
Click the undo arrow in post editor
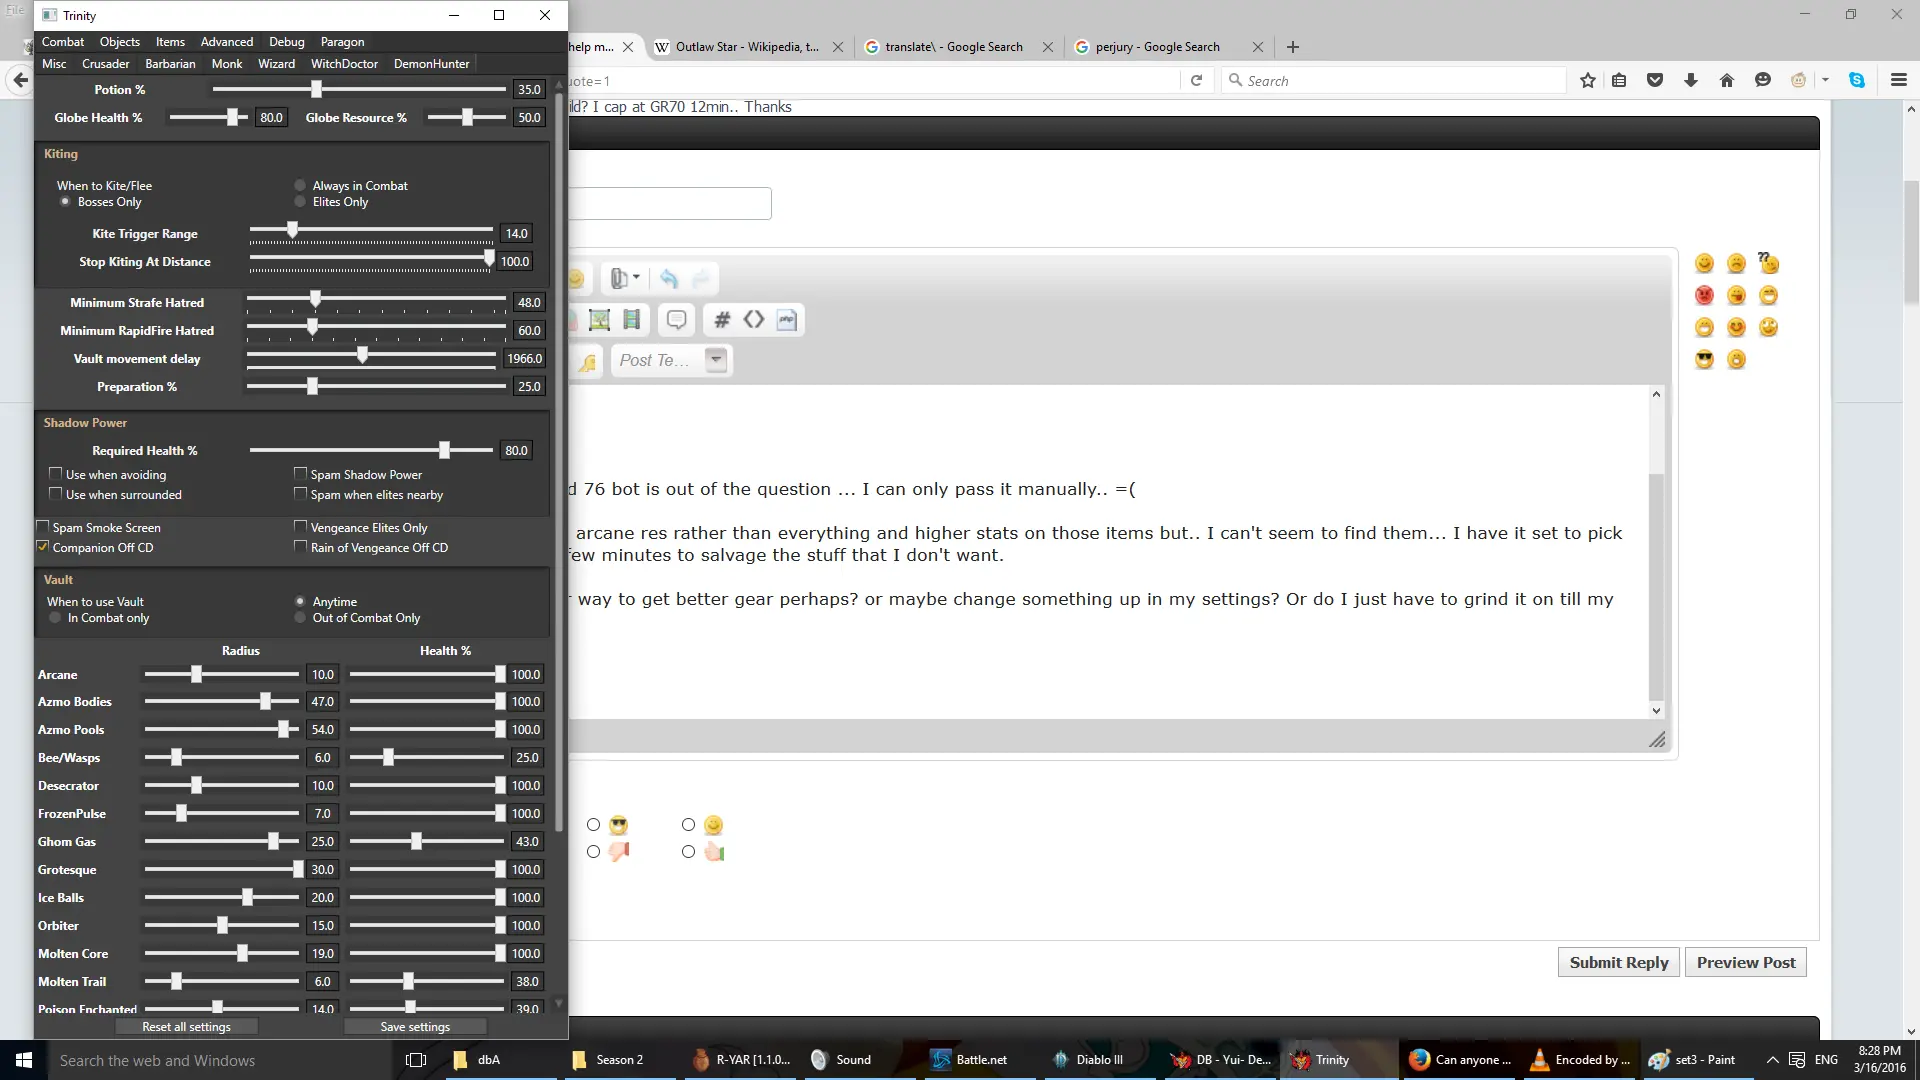click(669, 279)
